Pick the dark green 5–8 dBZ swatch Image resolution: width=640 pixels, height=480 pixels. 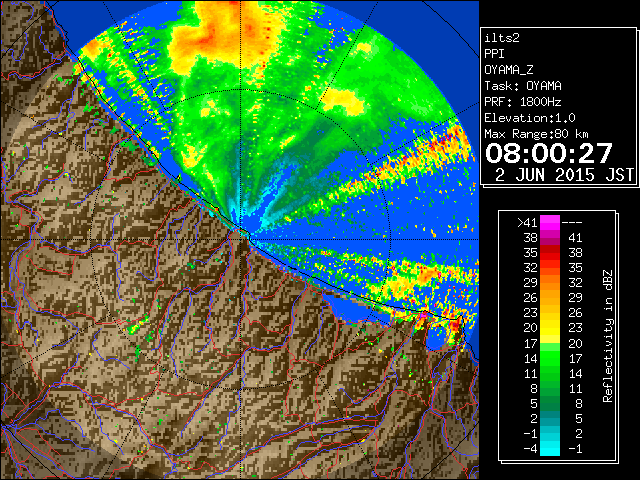(549, 404)
